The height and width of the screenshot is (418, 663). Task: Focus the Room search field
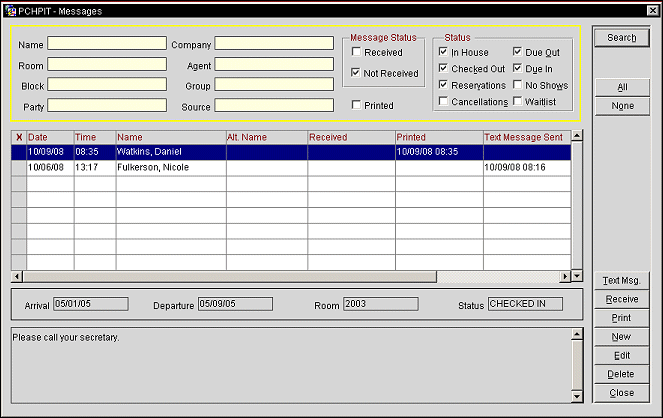(x=107, y=65)
